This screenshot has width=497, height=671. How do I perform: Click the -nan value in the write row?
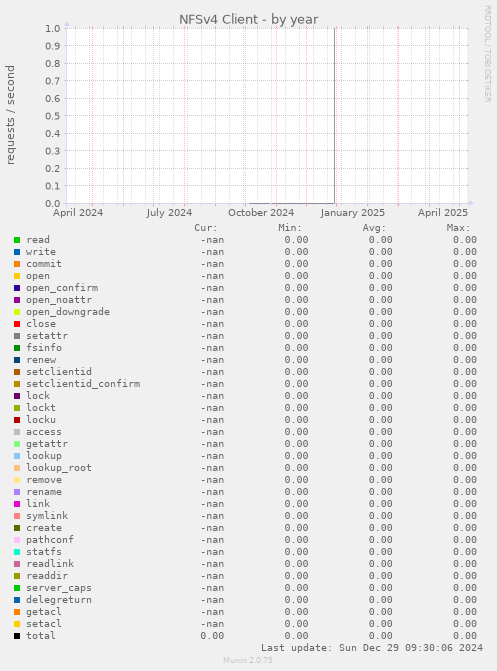point(212,252)
